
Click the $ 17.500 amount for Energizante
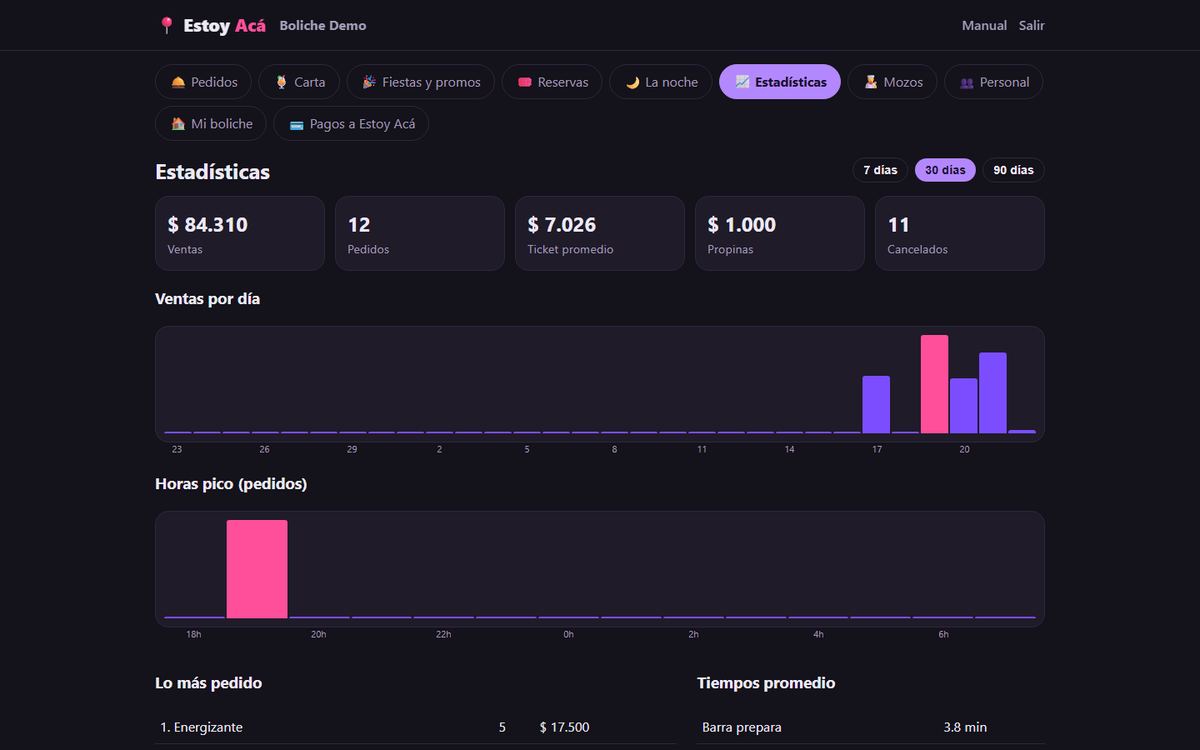tap(564, 727)
